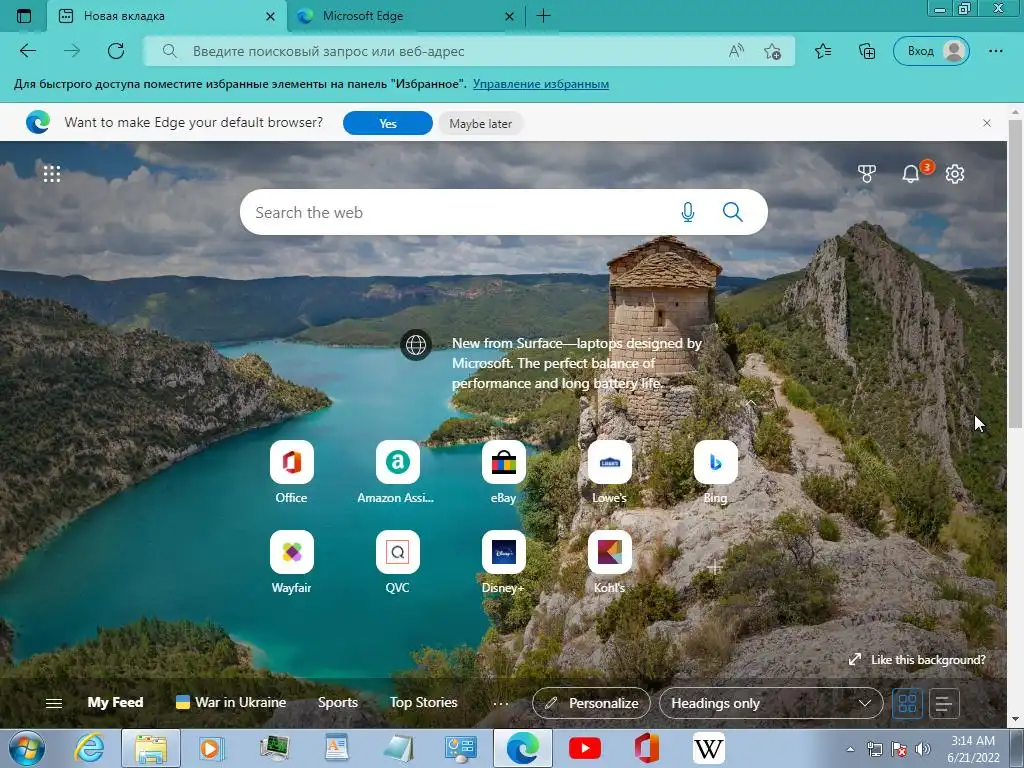This screenshot has height=768, width=1024.
Task: Click the vertical page scrollbar
Action: [1015, 274]
